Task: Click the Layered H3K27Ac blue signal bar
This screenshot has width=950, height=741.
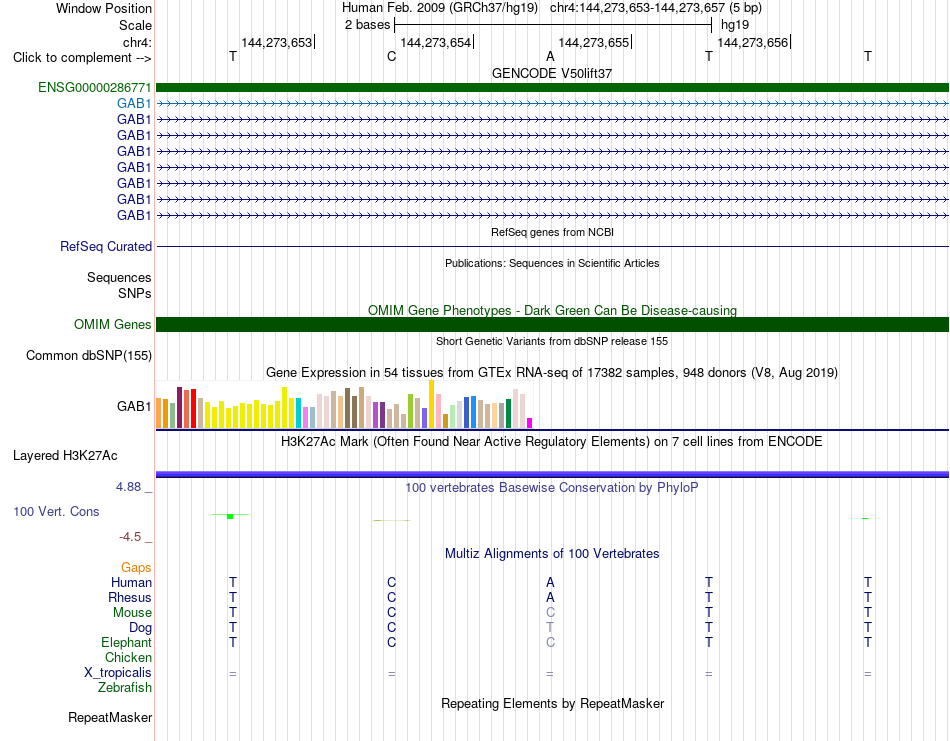Action: click(x=552, y=474)
